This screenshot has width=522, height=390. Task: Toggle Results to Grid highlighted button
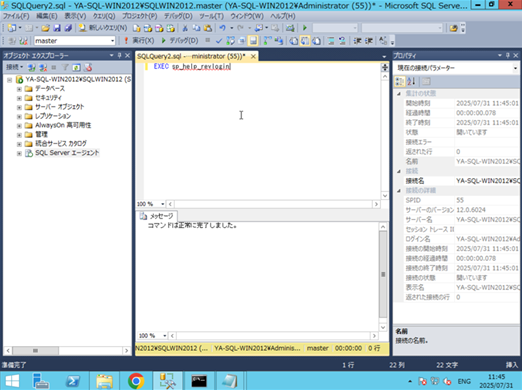[x=305, y=41]
